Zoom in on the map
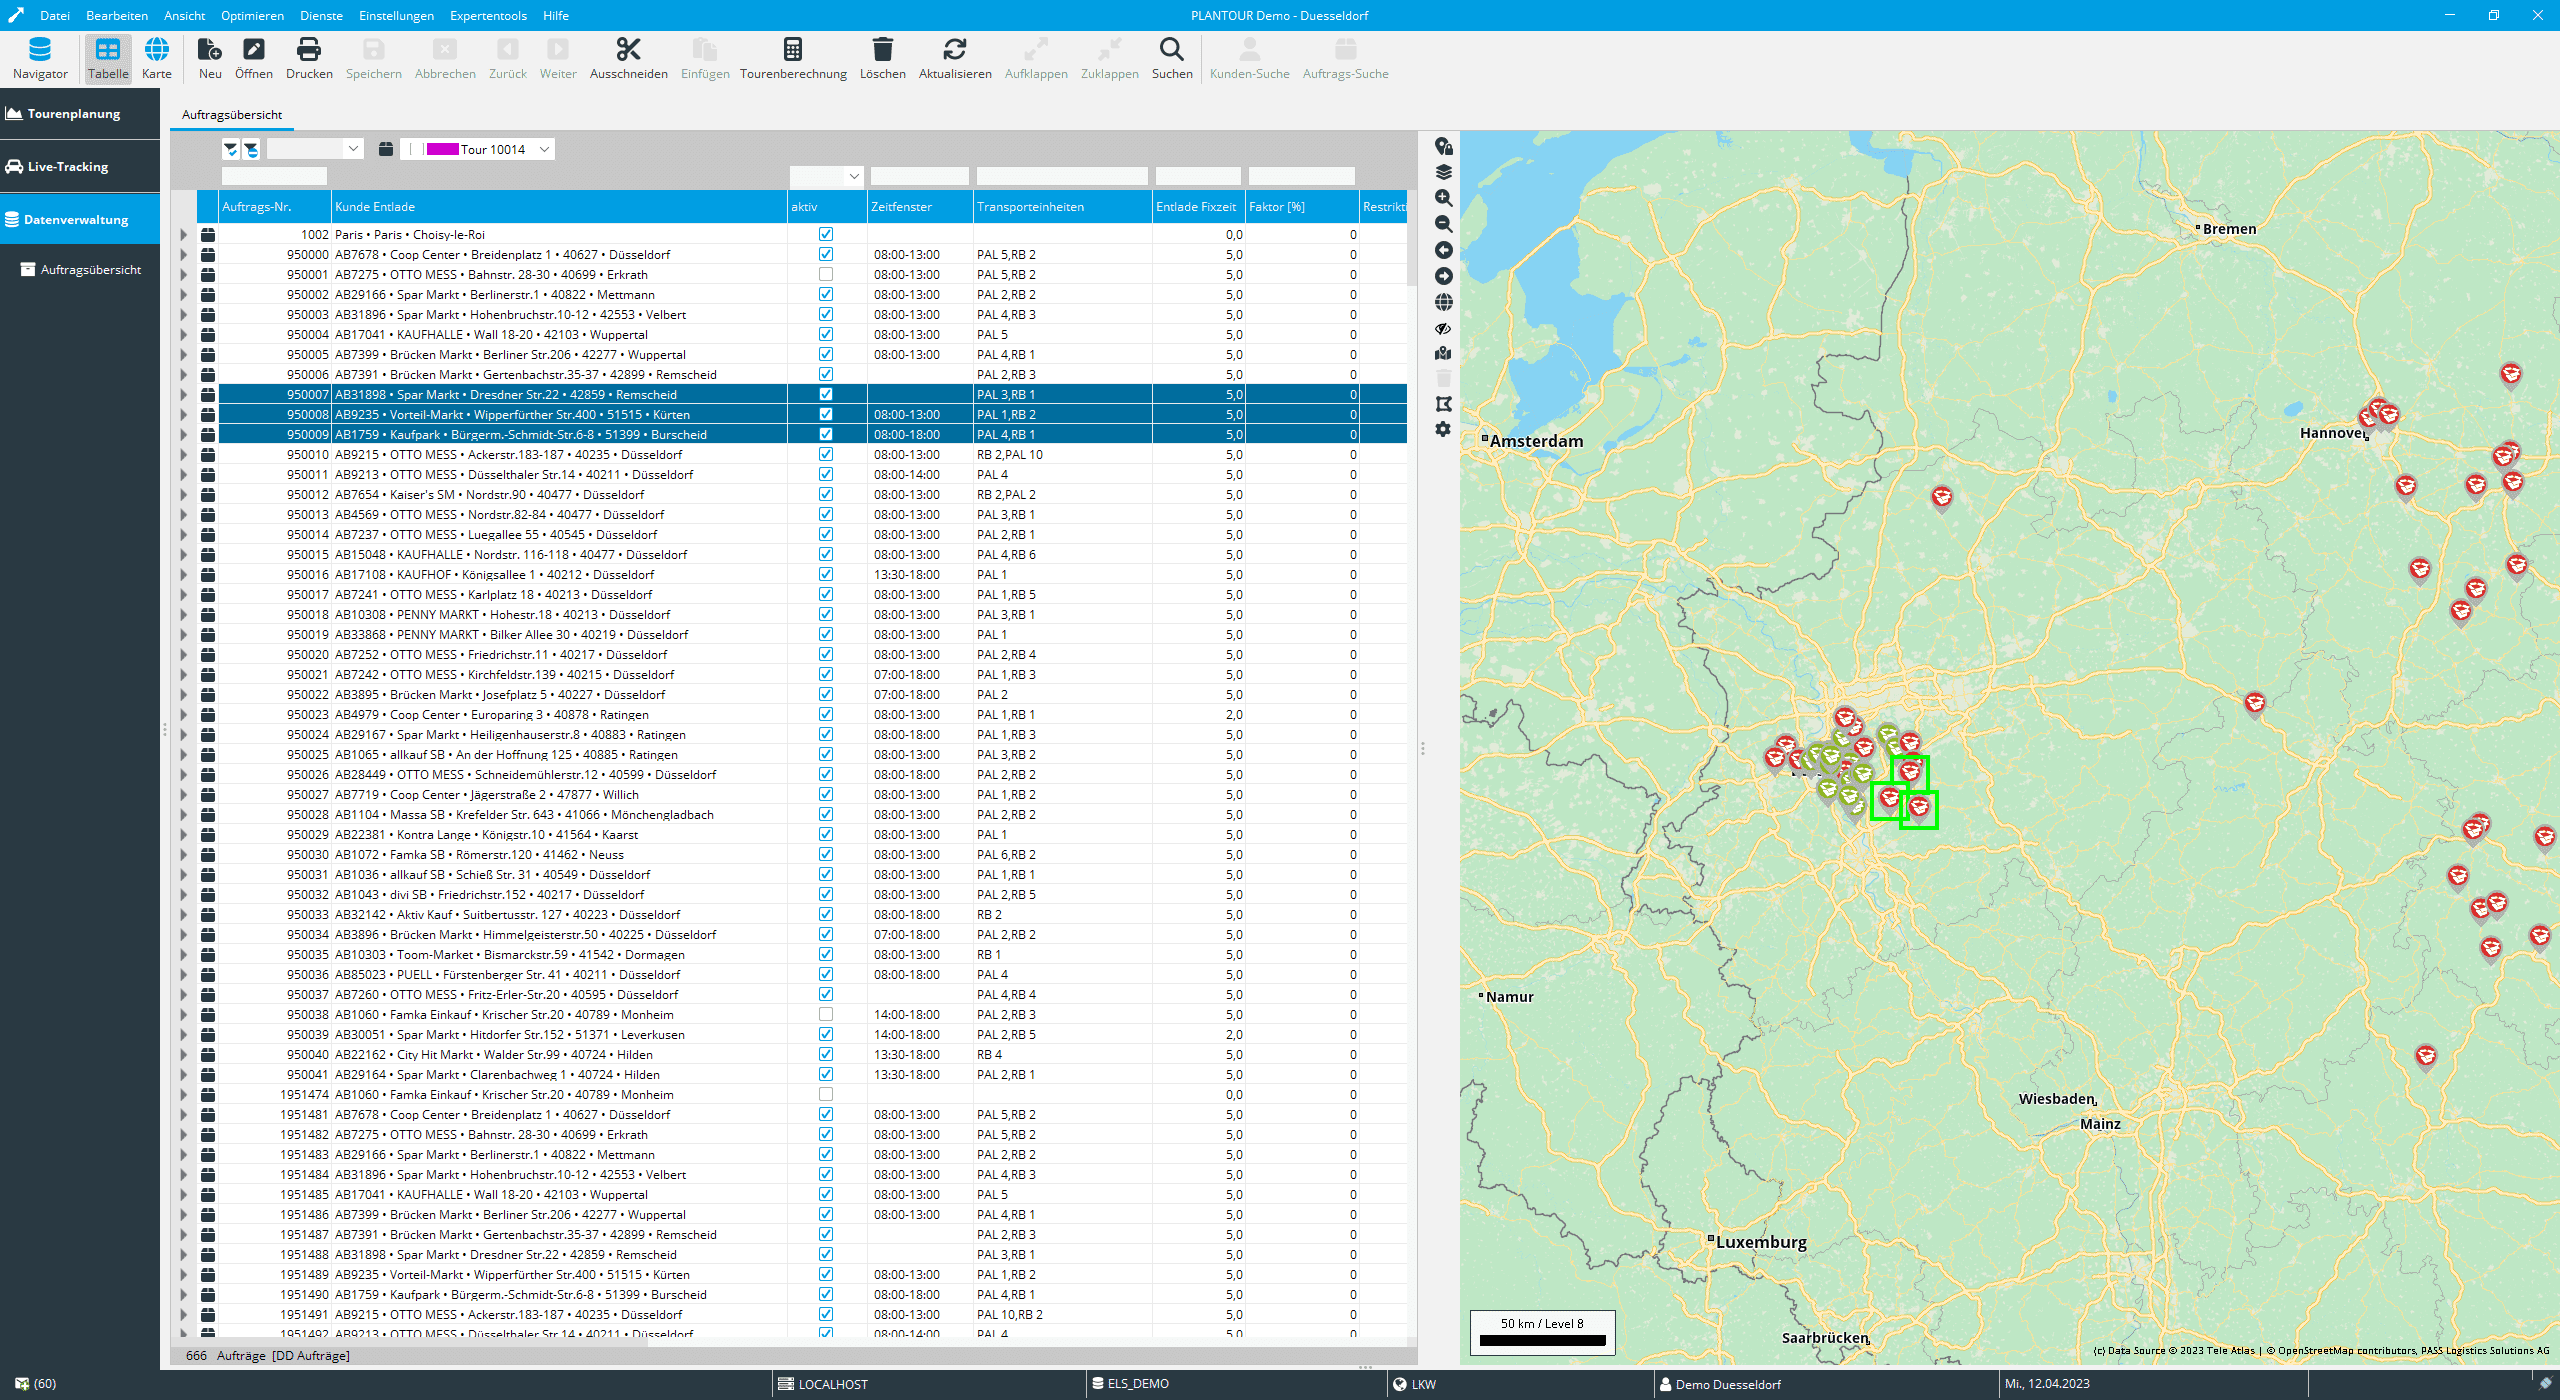Image resolution: width=2560 pixels, height=1400 pixels. [1443, 198]
